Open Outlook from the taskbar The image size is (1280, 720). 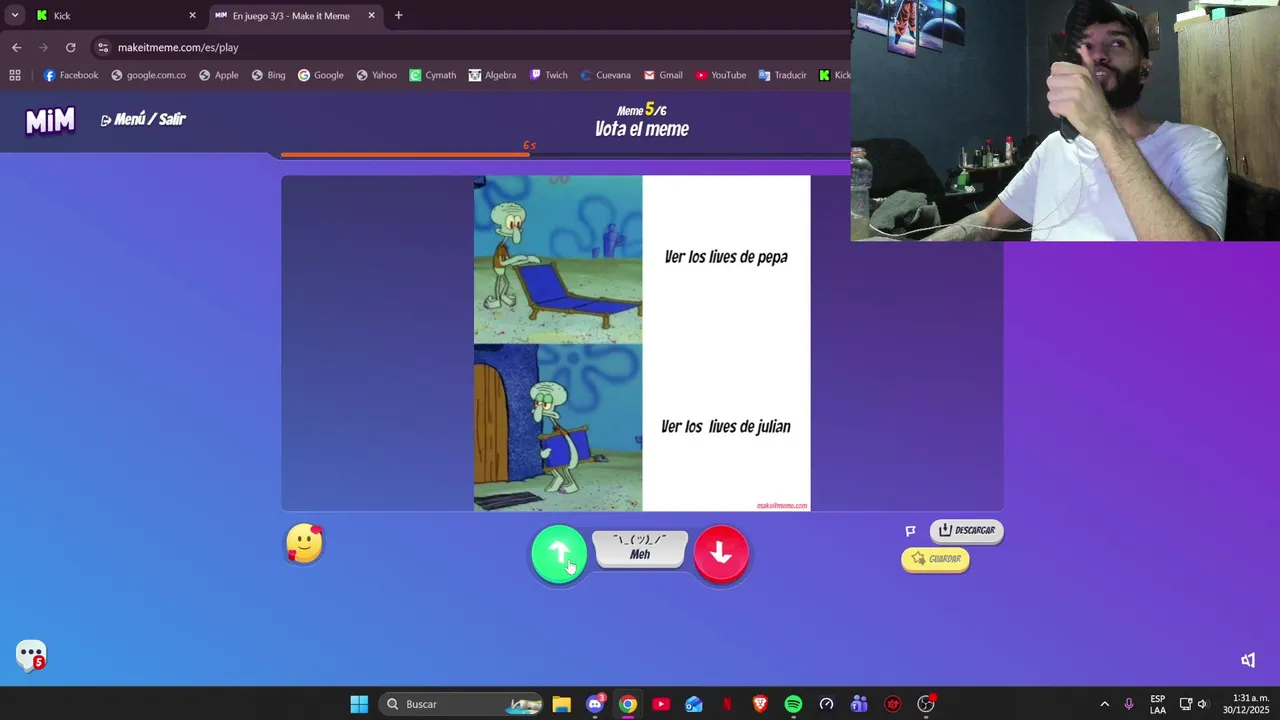pos(694,704)
